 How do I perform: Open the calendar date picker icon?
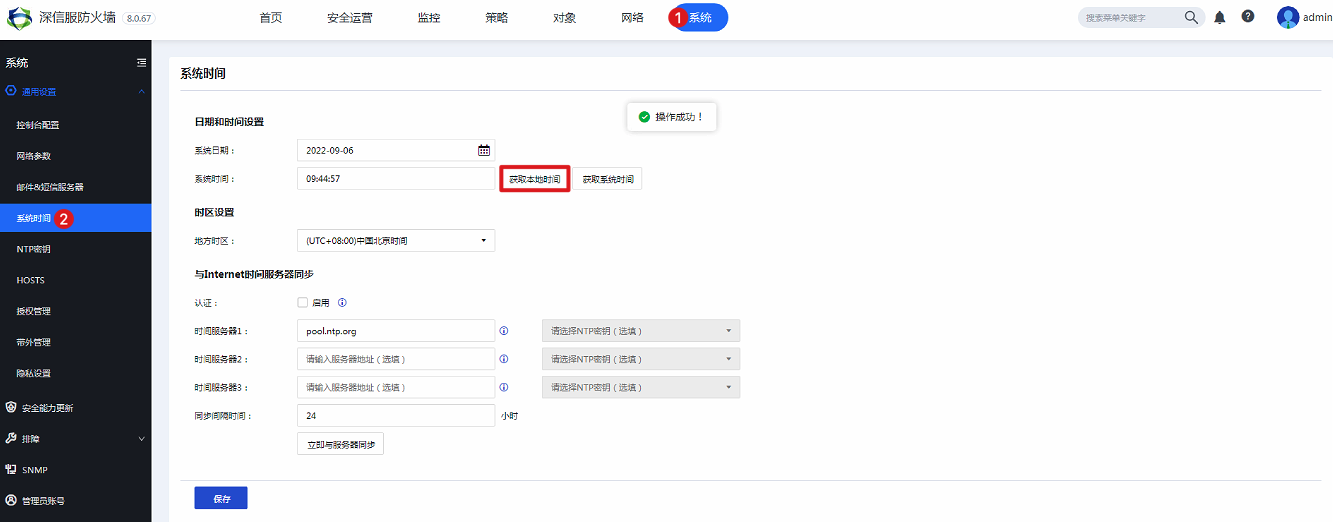tap(484, 151)
